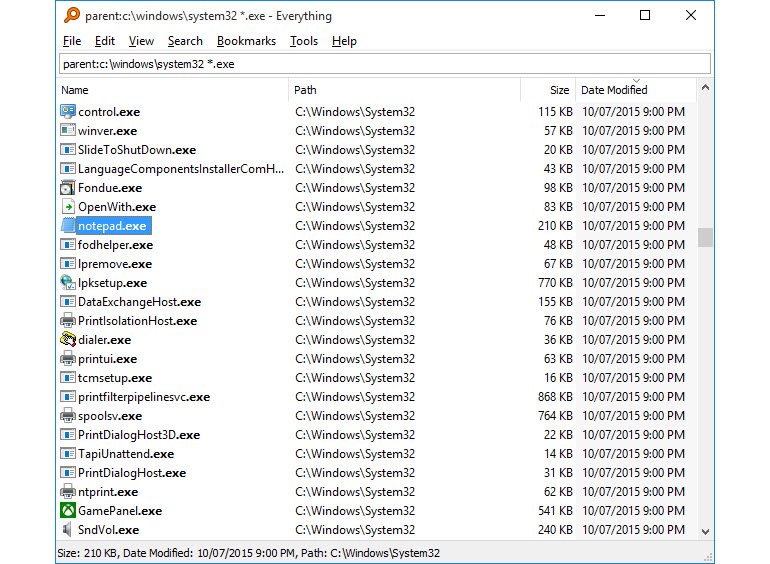
Task: Click the control.exe file icon
Action: (x=68, y=112)
